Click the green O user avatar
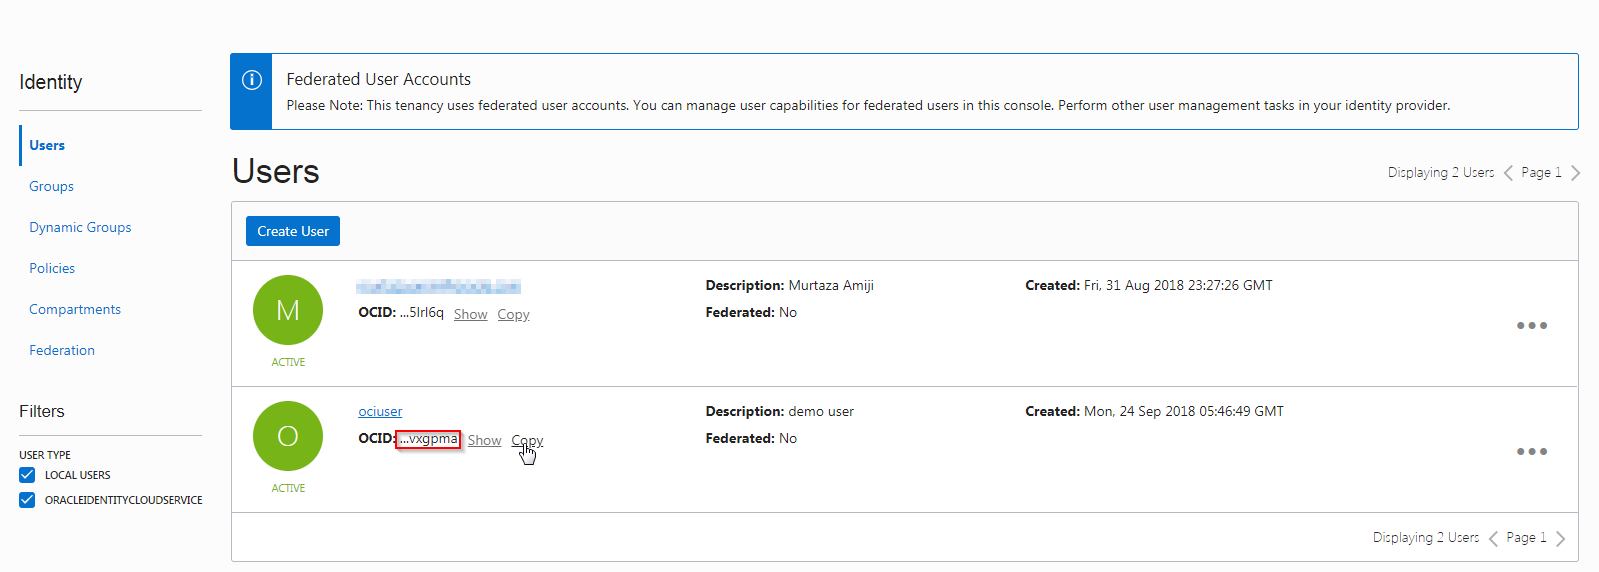1599x572 pixels. click(288, 436)
